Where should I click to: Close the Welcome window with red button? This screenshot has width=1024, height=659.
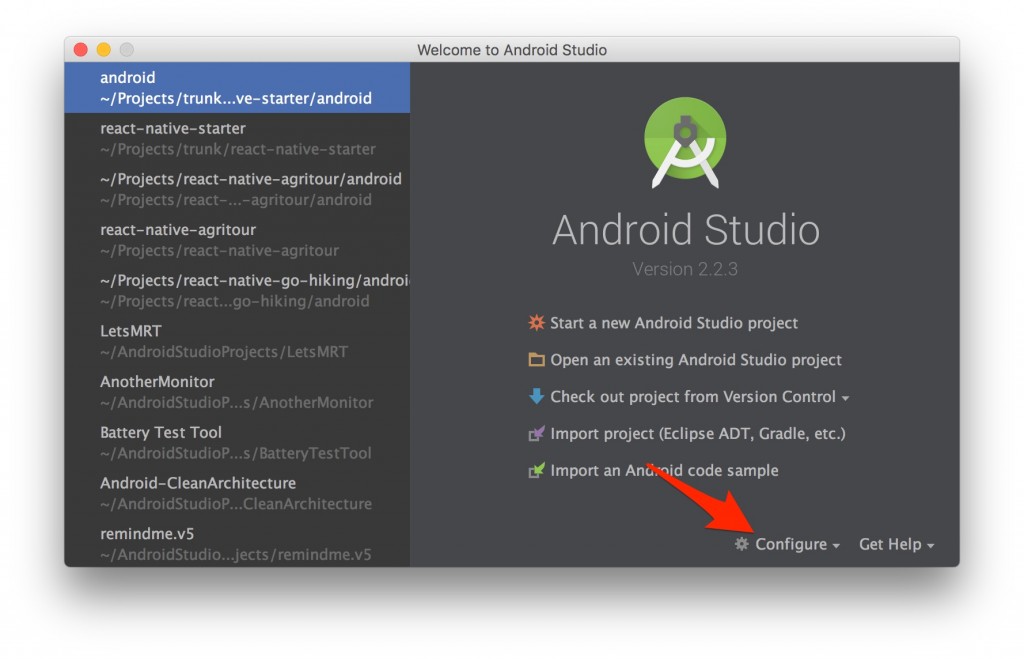coord(81,50)
